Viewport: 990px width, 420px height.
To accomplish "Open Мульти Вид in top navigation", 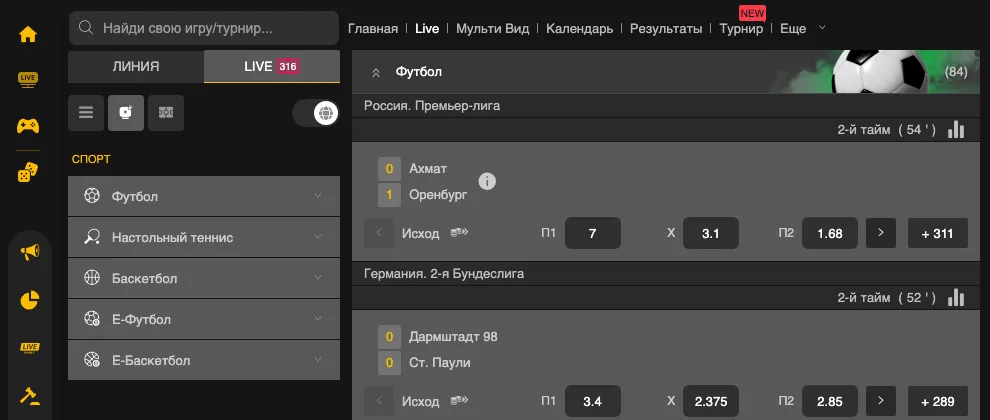I will tap(492, 28).
